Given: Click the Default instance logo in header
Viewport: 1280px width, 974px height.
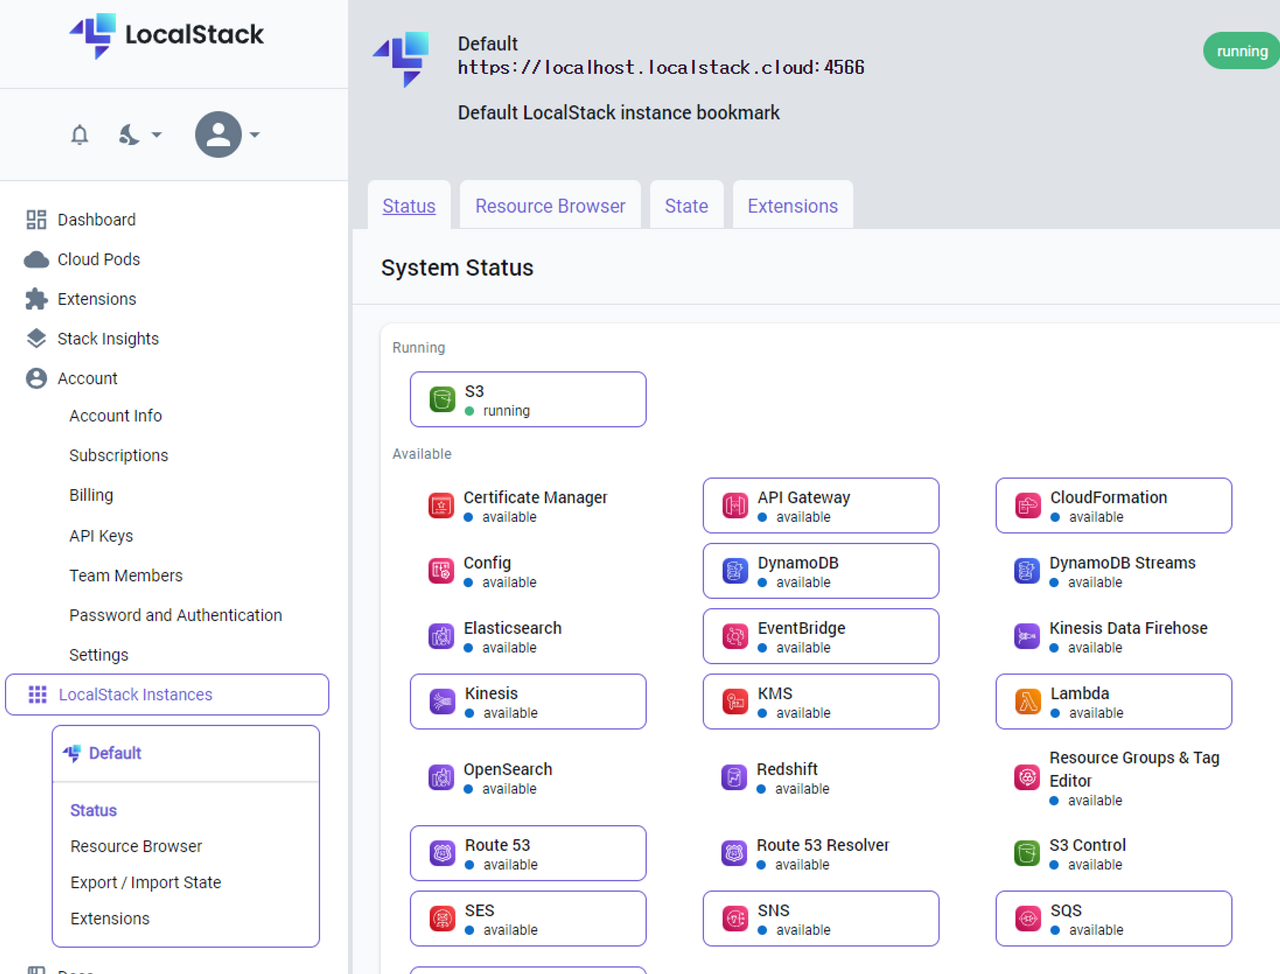Looking at the screenshot, I should tap(401, 59).
